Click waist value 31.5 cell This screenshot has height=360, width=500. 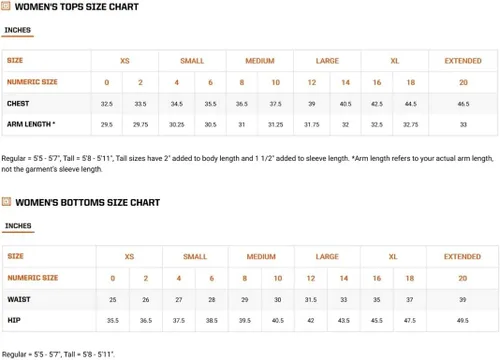[x=311, y=300]
